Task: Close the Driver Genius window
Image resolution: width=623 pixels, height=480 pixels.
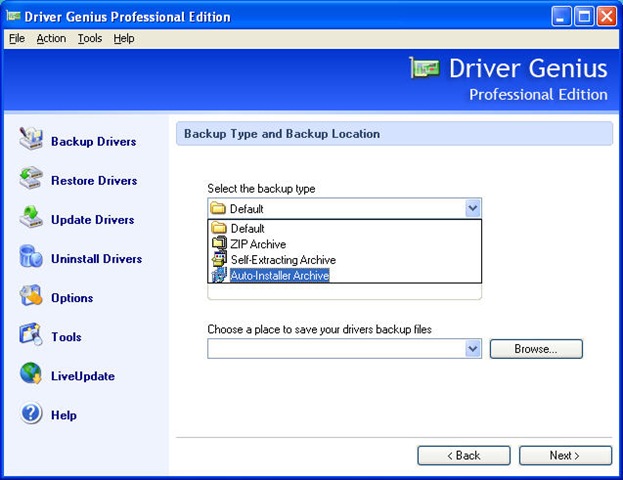Action: 607,16
